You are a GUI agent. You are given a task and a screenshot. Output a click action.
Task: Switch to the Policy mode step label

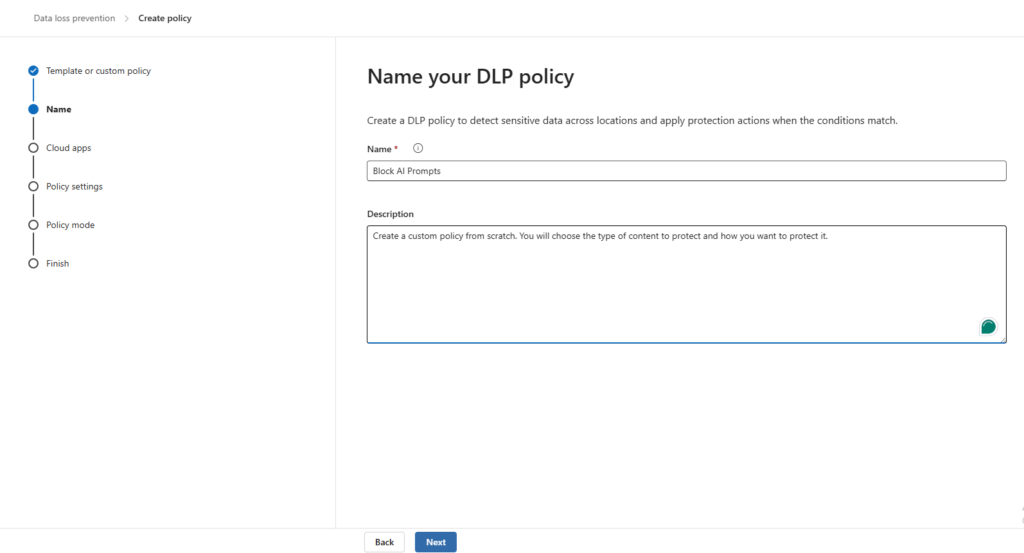pos(70,225)
